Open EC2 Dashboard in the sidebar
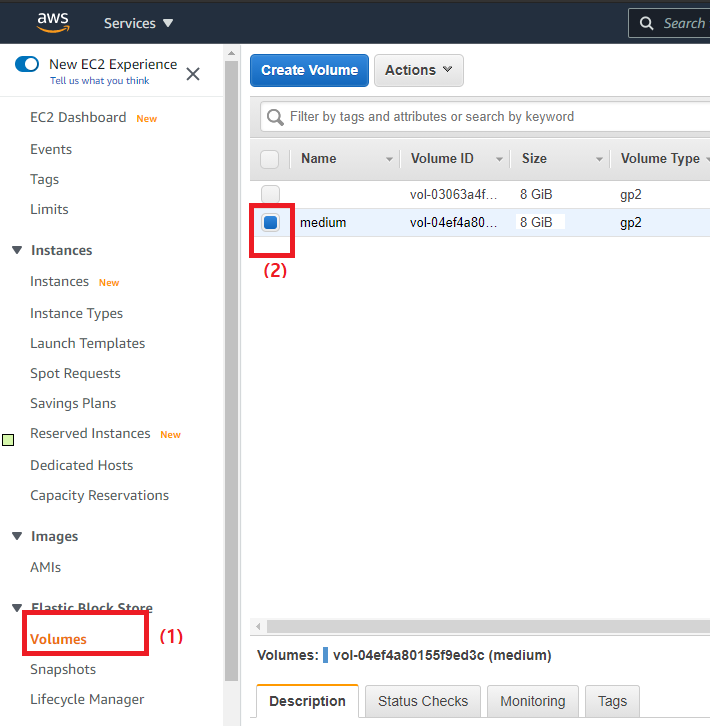This screenshot has height=726, width=710. coord(78,118)
